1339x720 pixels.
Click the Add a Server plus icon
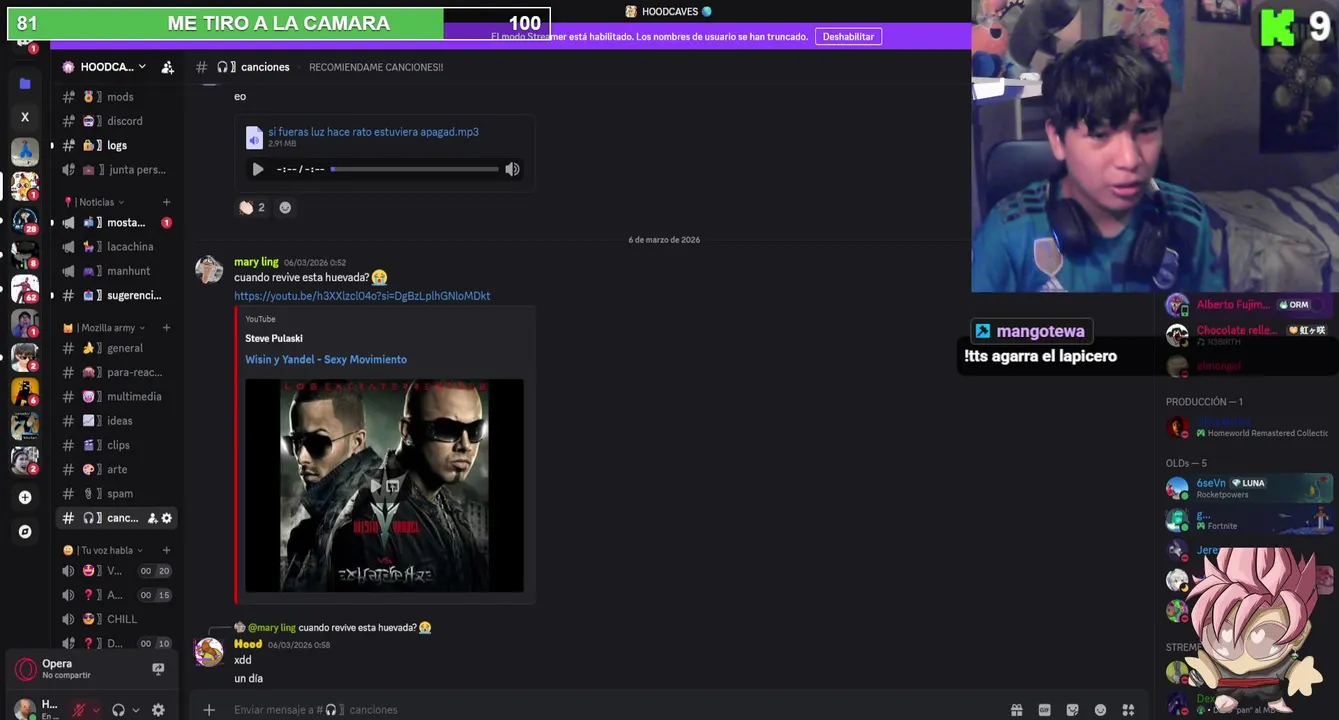(x=25, y=497)
